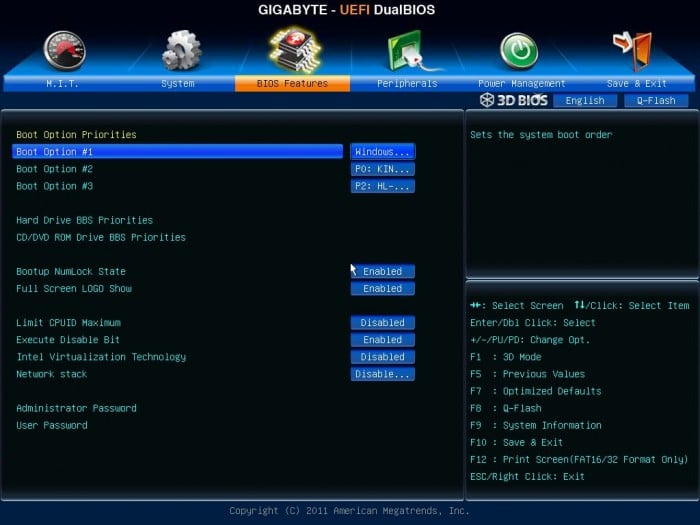The height and width of the screenshot is (525, 700).
Task: Switch to the Save & Exit tab
Action: click(637, 83)
